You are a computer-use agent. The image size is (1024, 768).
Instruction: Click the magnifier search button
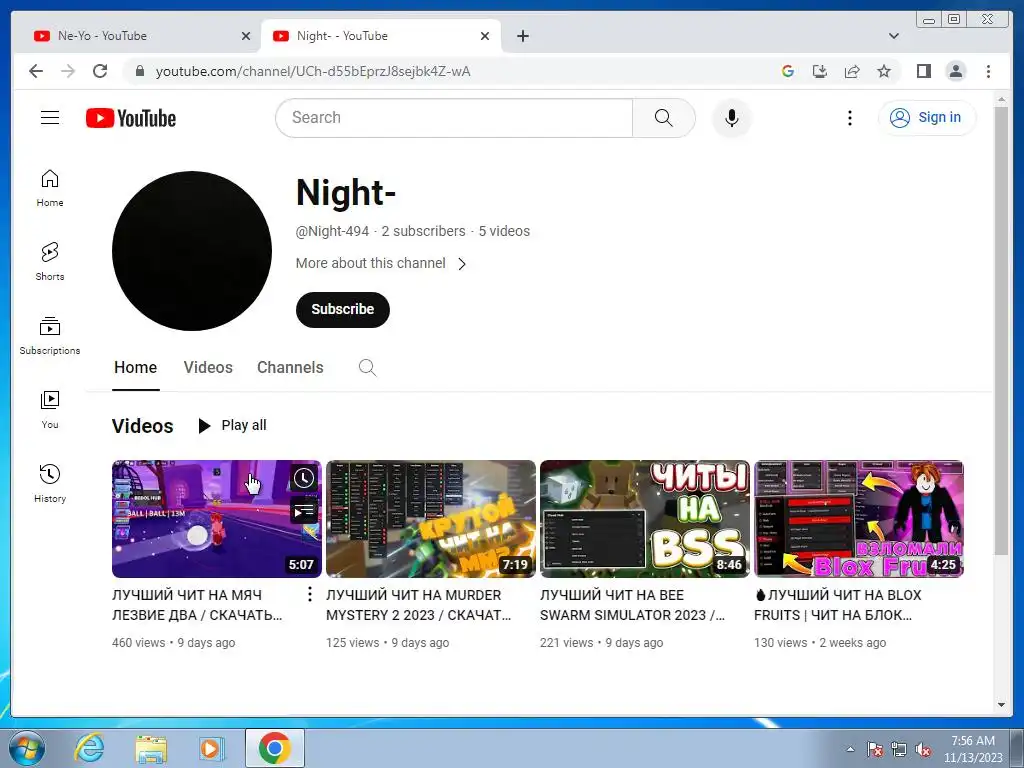[664, 118]
